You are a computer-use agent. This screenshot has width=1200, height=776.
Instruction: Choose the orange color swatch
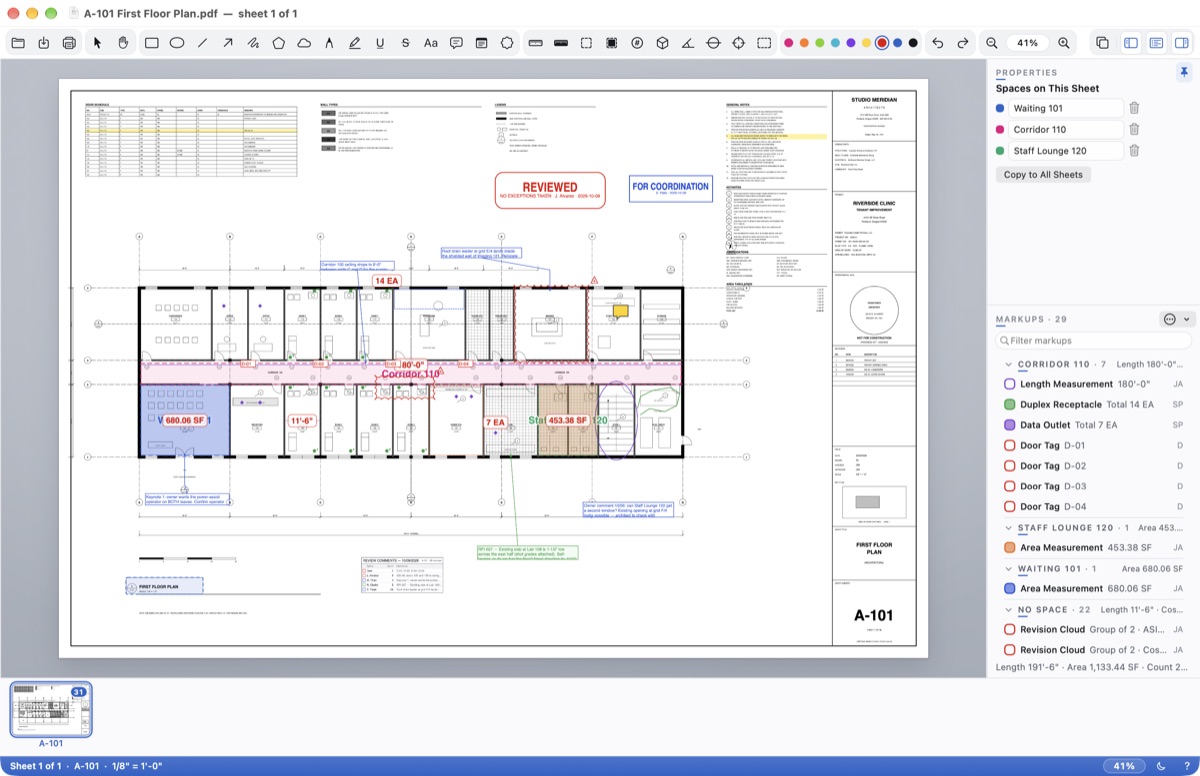[x=804, y=43]
